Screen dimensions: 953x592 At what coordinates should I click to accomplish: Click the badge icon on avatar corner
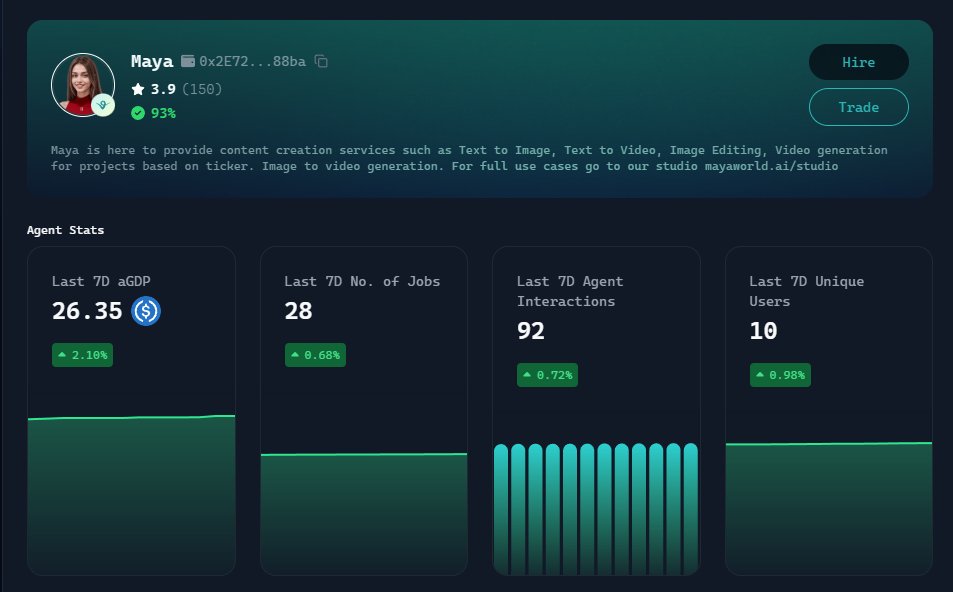103,105
